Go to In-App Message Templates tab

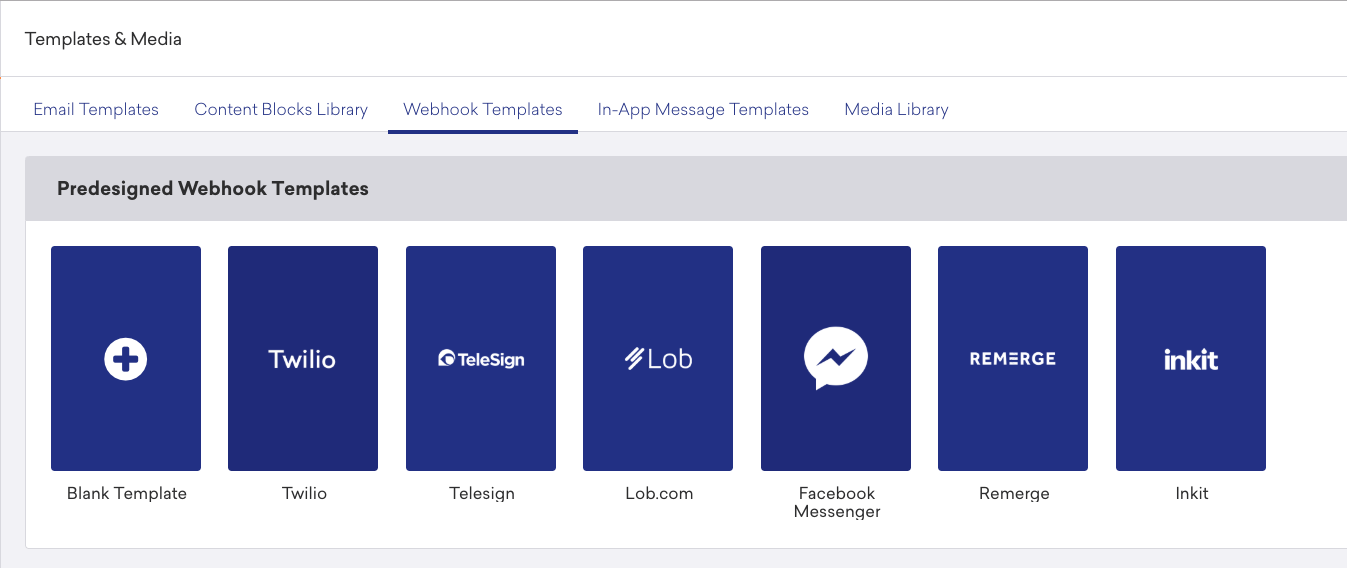[x=703, y=109]
